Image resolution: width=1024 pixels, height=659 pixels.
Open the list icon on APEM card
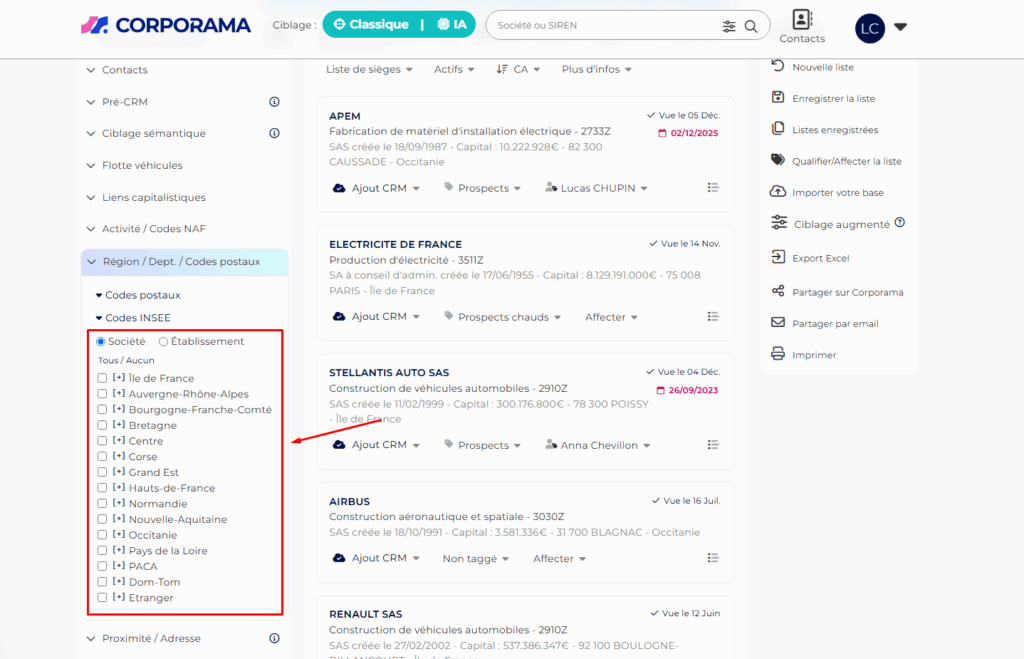coord(713,188)
